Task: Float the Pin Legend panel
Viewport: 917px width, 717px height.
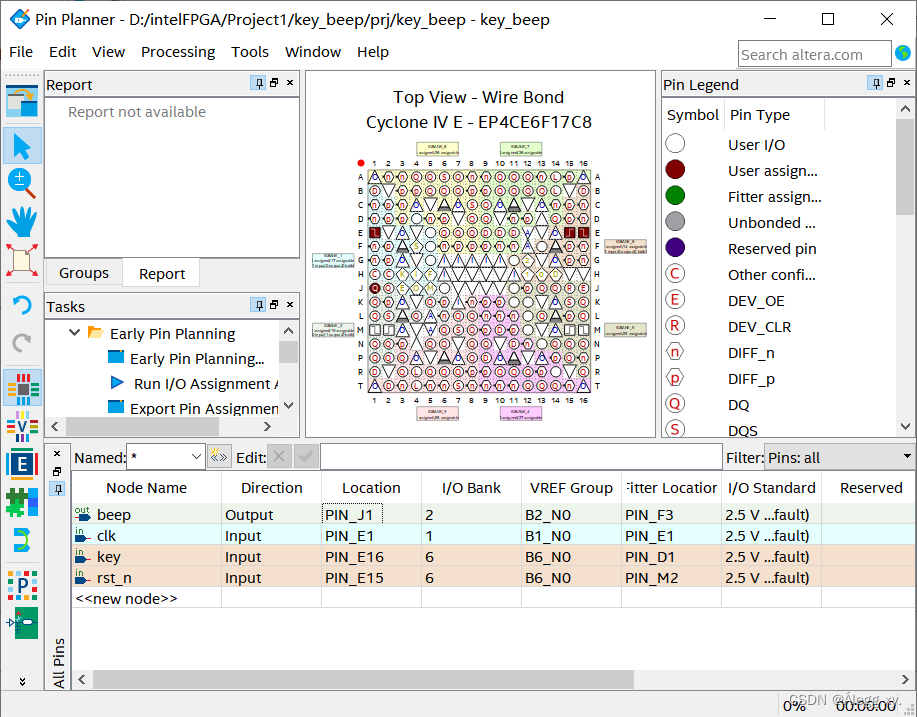Action: coord(891,83)
